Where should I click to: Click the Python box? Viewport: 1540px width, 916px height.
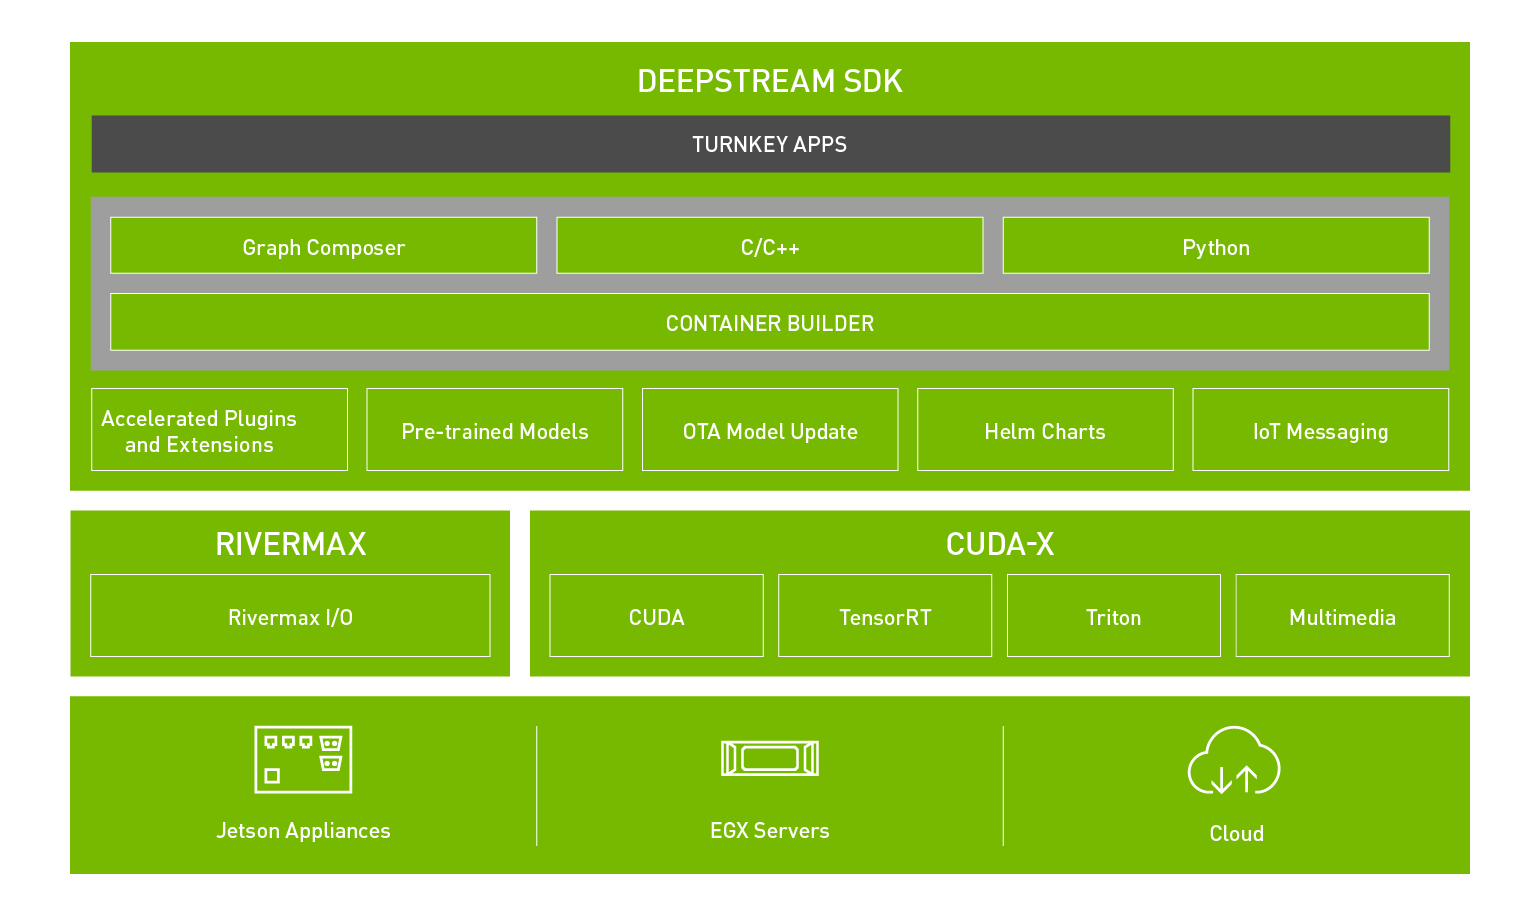click(x=1216, y=246)
